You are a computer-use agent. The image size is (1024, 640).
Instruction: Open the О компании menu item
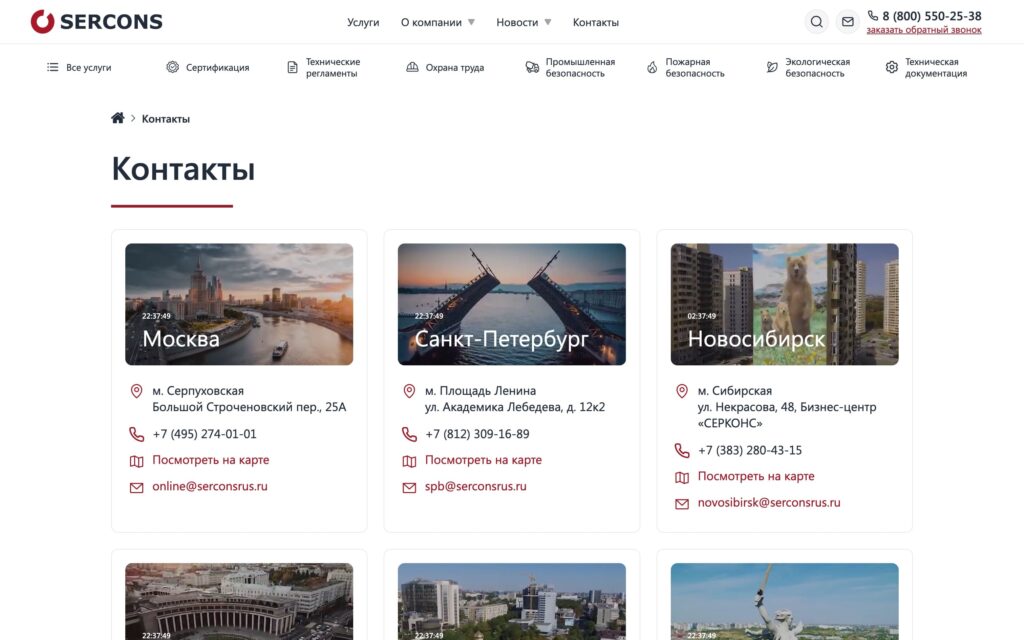click(431, 22)
